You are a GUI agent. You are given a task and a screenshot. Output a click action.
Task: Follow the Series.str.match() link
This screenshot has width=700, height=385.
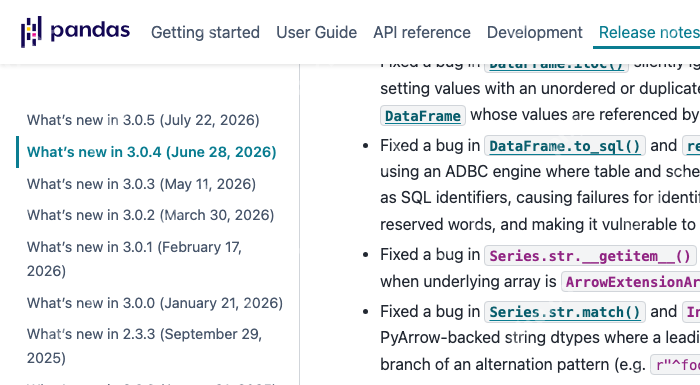click(x=565, y=312)
